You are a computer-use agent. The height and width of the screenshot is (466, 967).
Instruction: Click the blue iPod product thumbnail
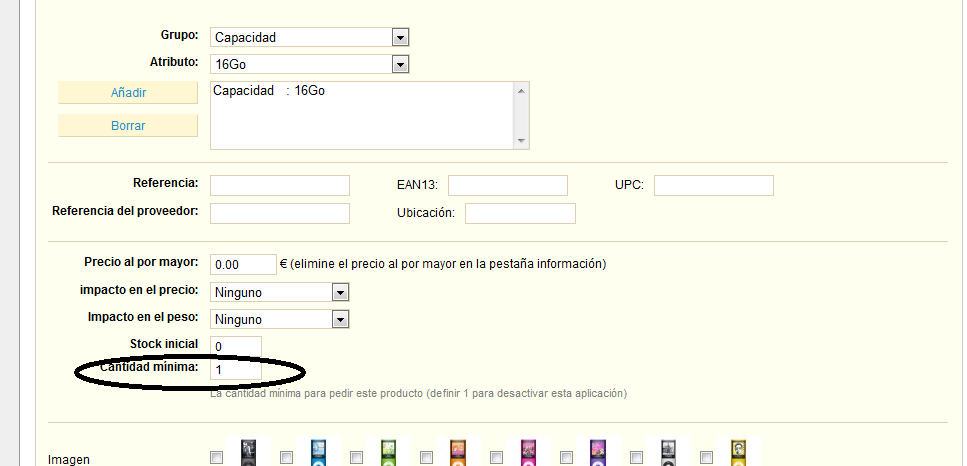tap(319, 453)
